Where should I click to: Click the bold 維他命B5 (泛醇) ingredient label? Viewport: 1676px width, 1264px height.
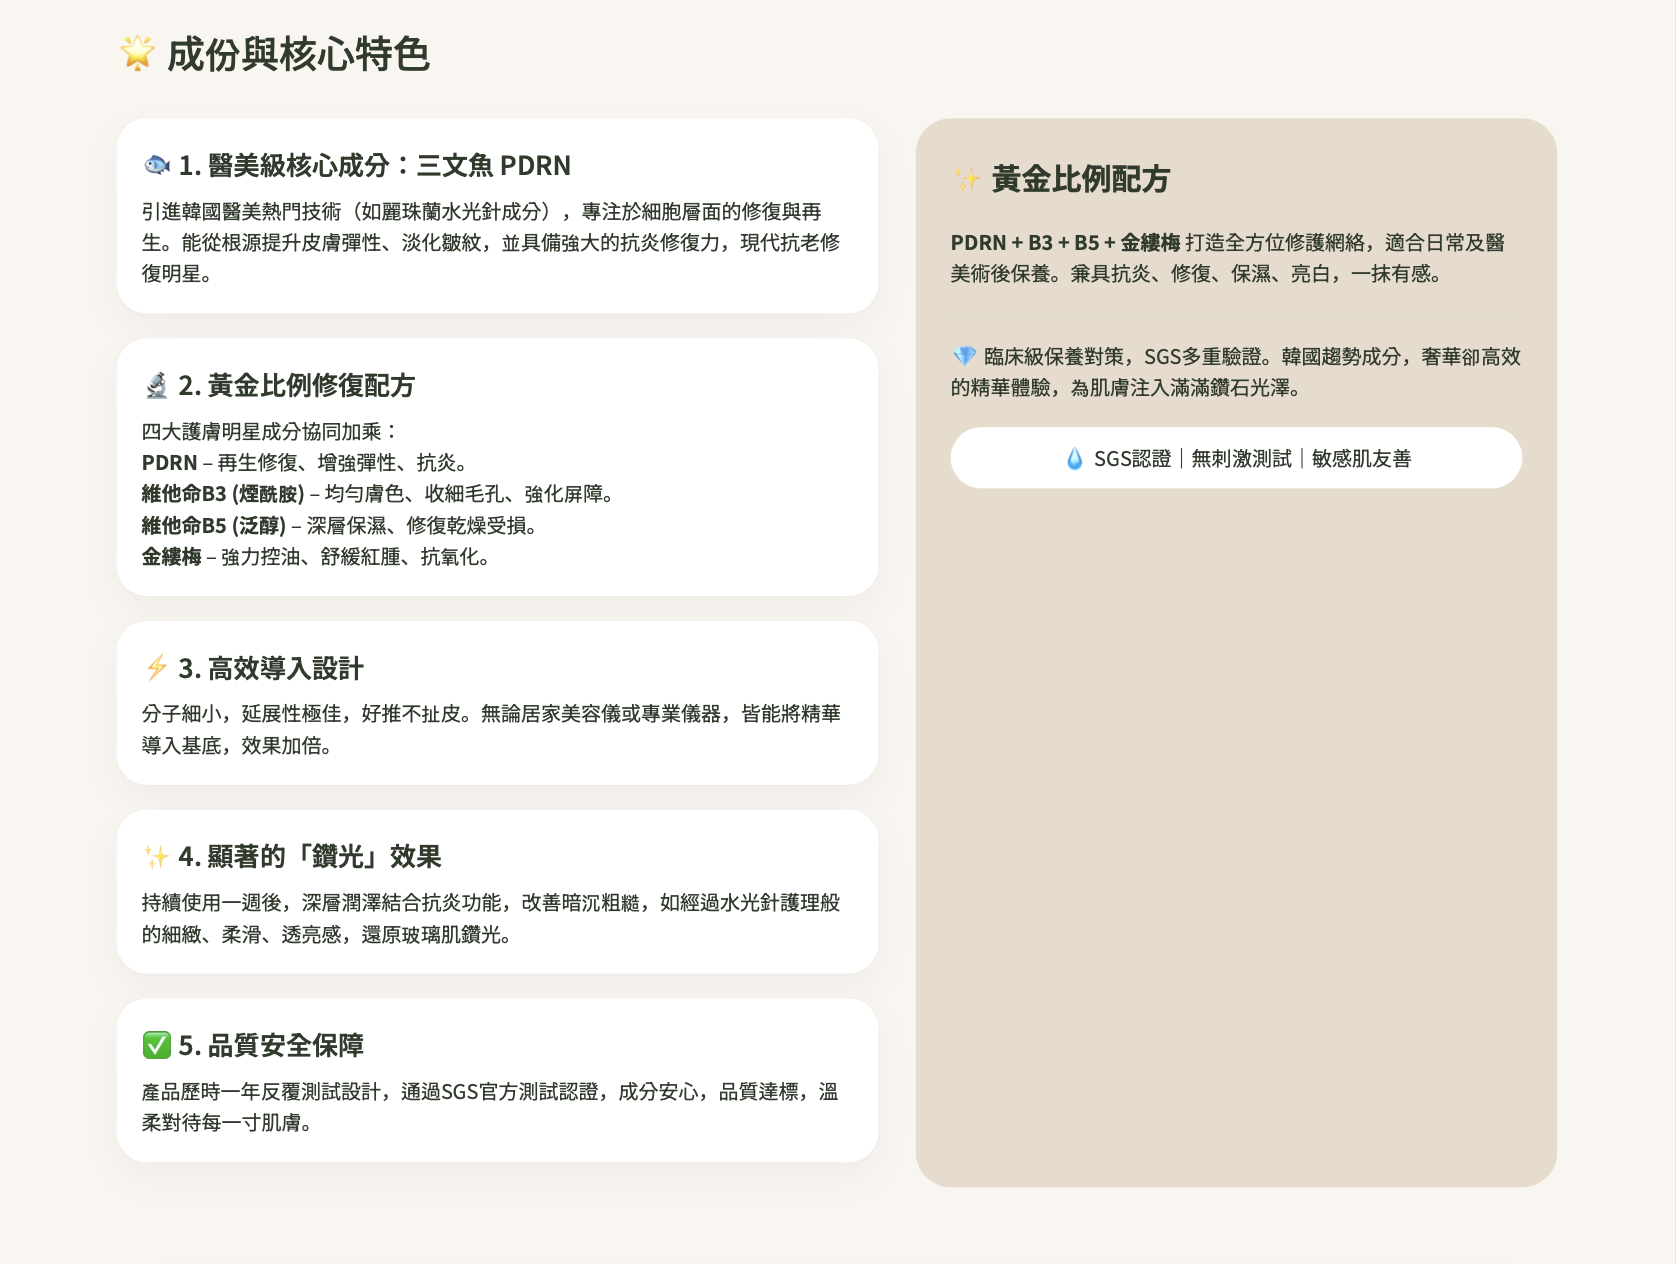(214, 526)
